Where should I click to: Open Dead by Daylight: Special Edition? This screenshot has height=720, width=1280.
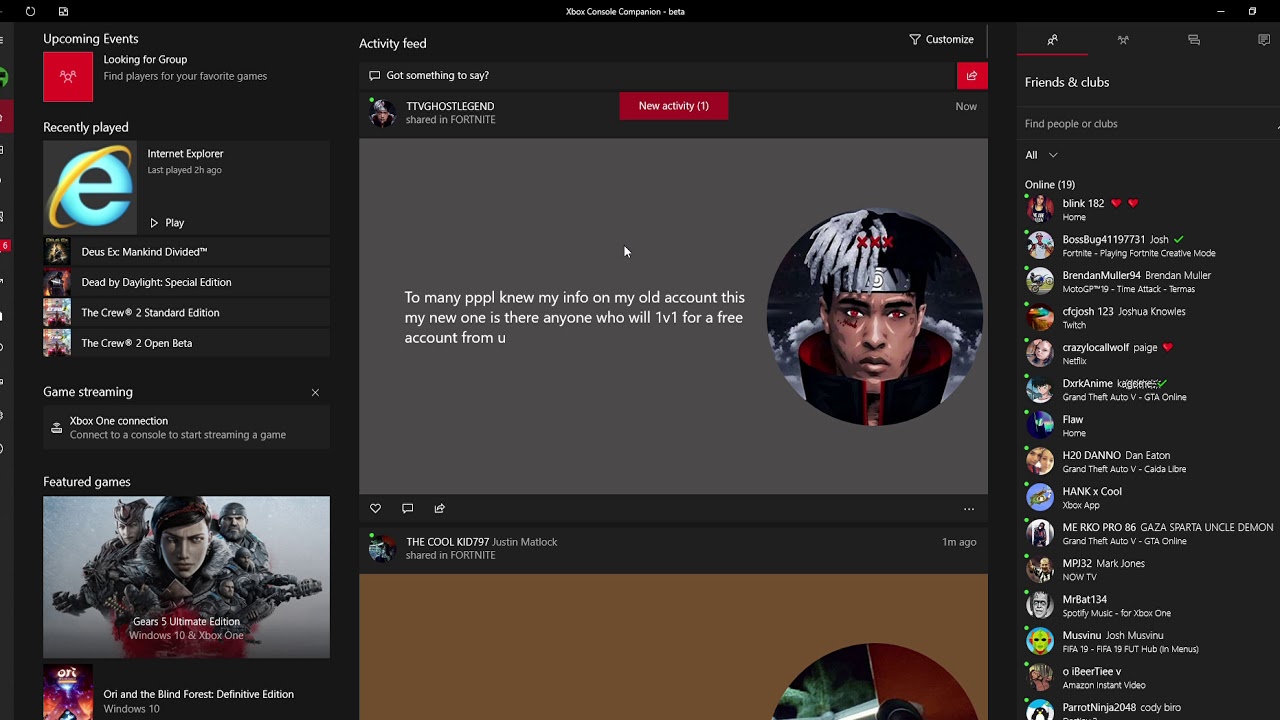pos(186,282)
